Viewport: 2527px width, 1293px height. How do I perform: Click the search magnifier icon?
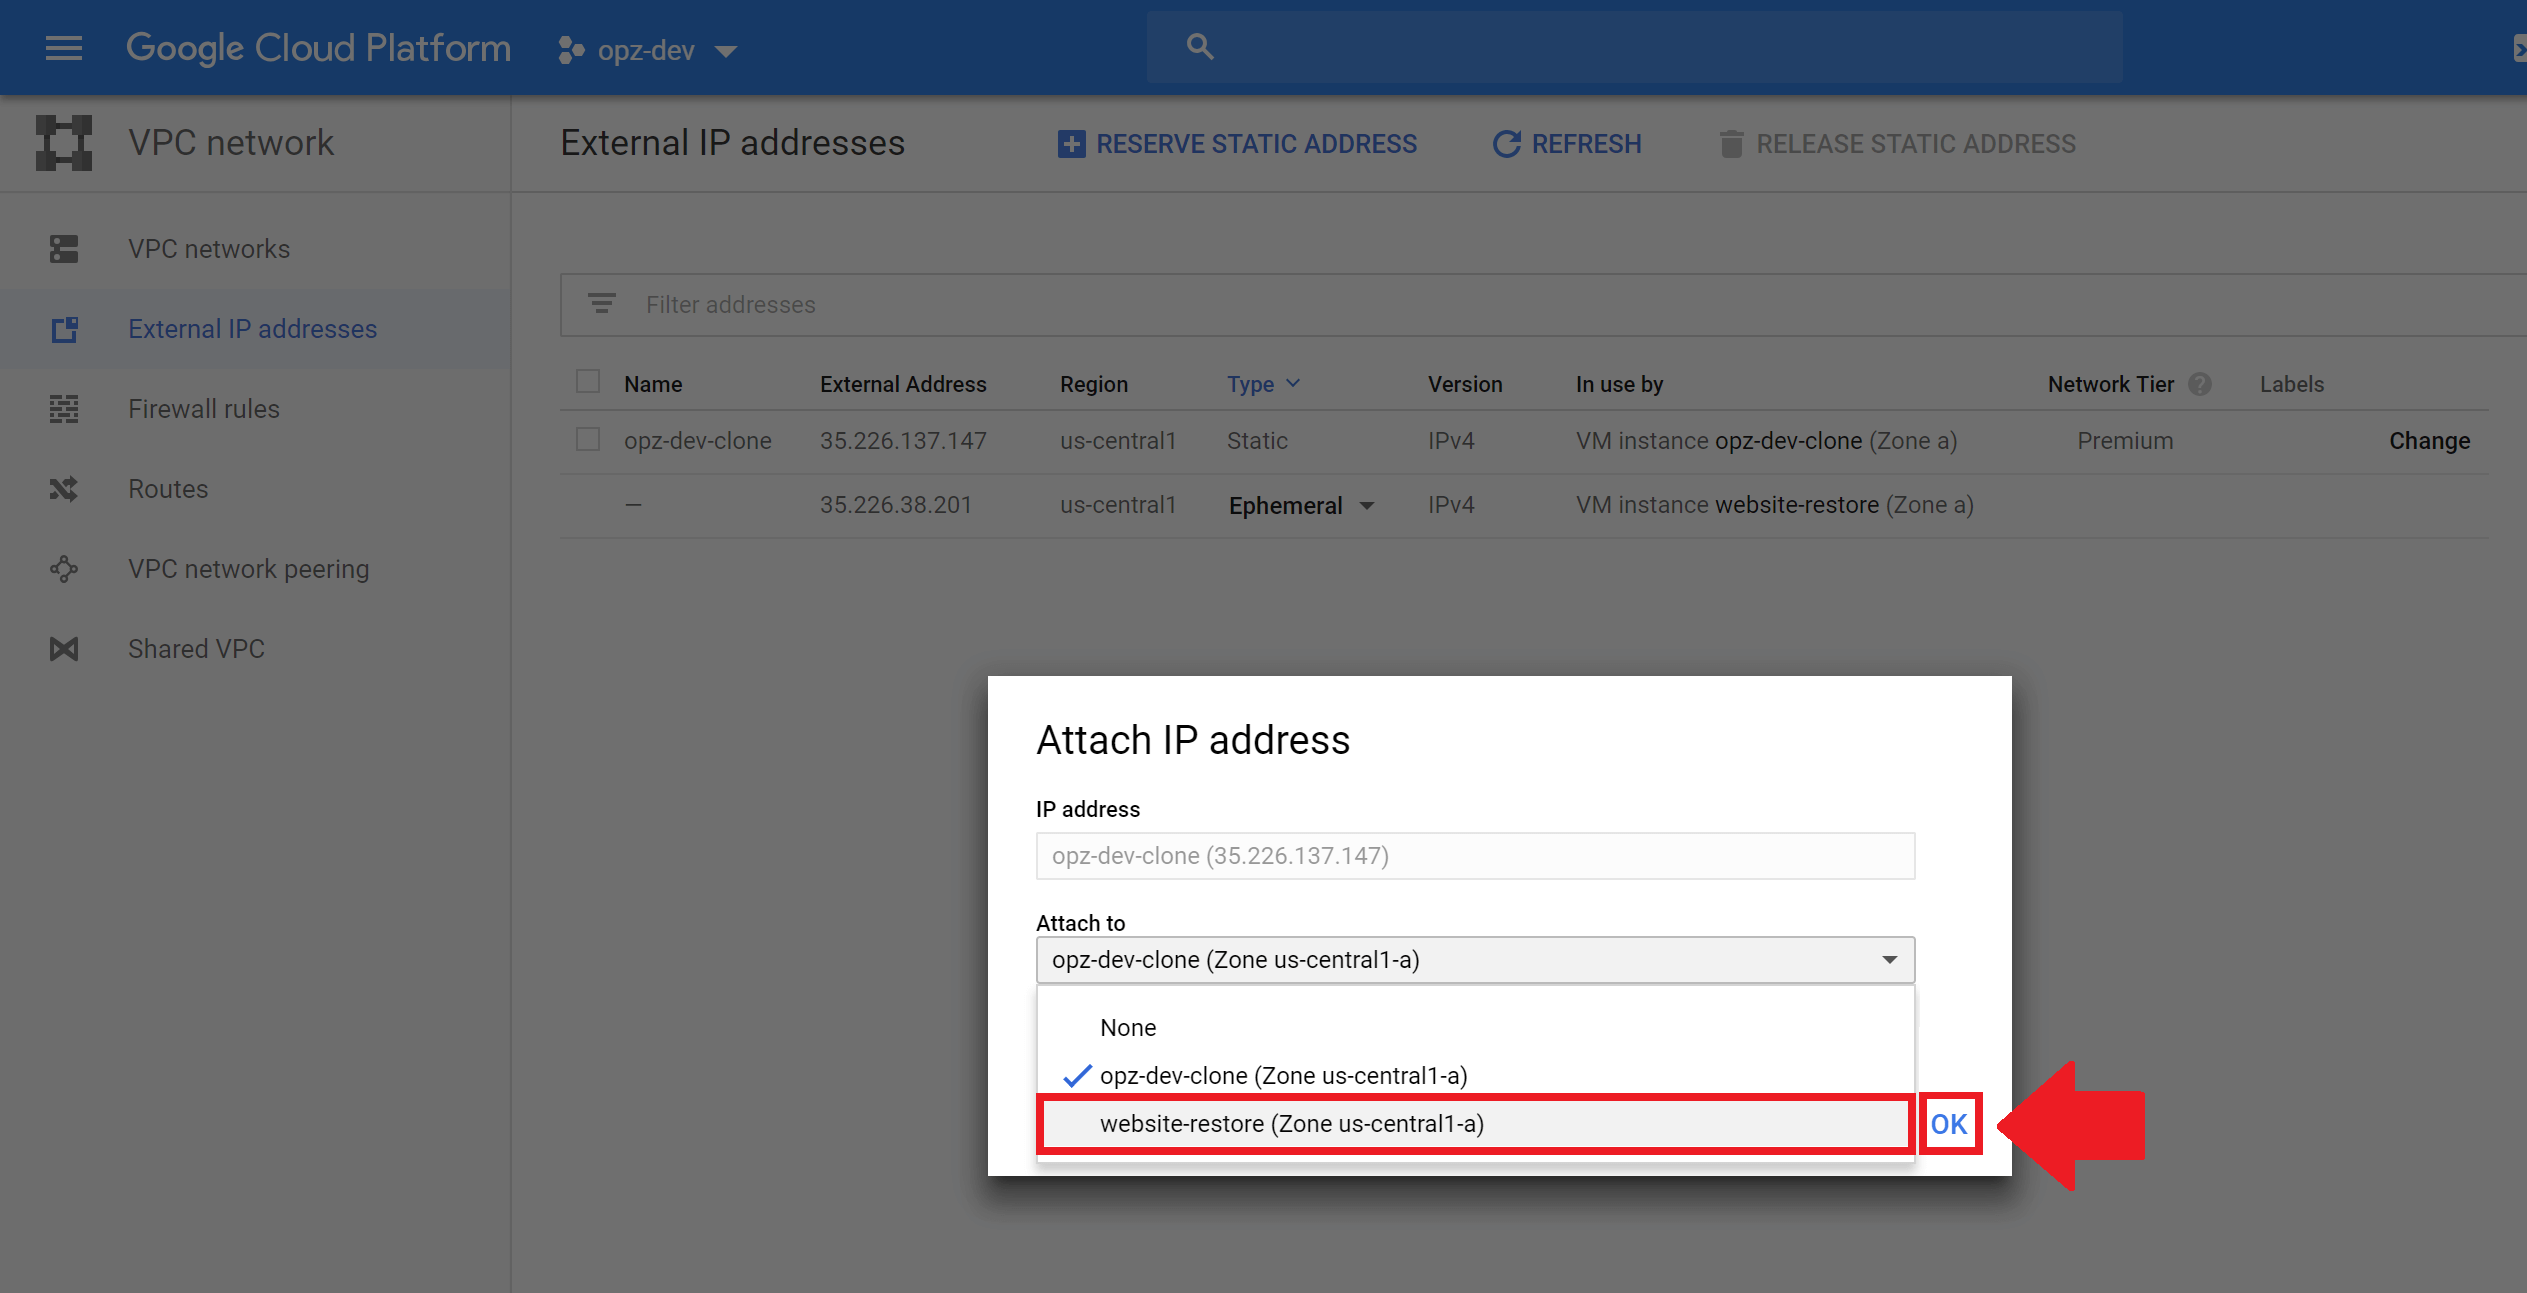click(1199, 46)
